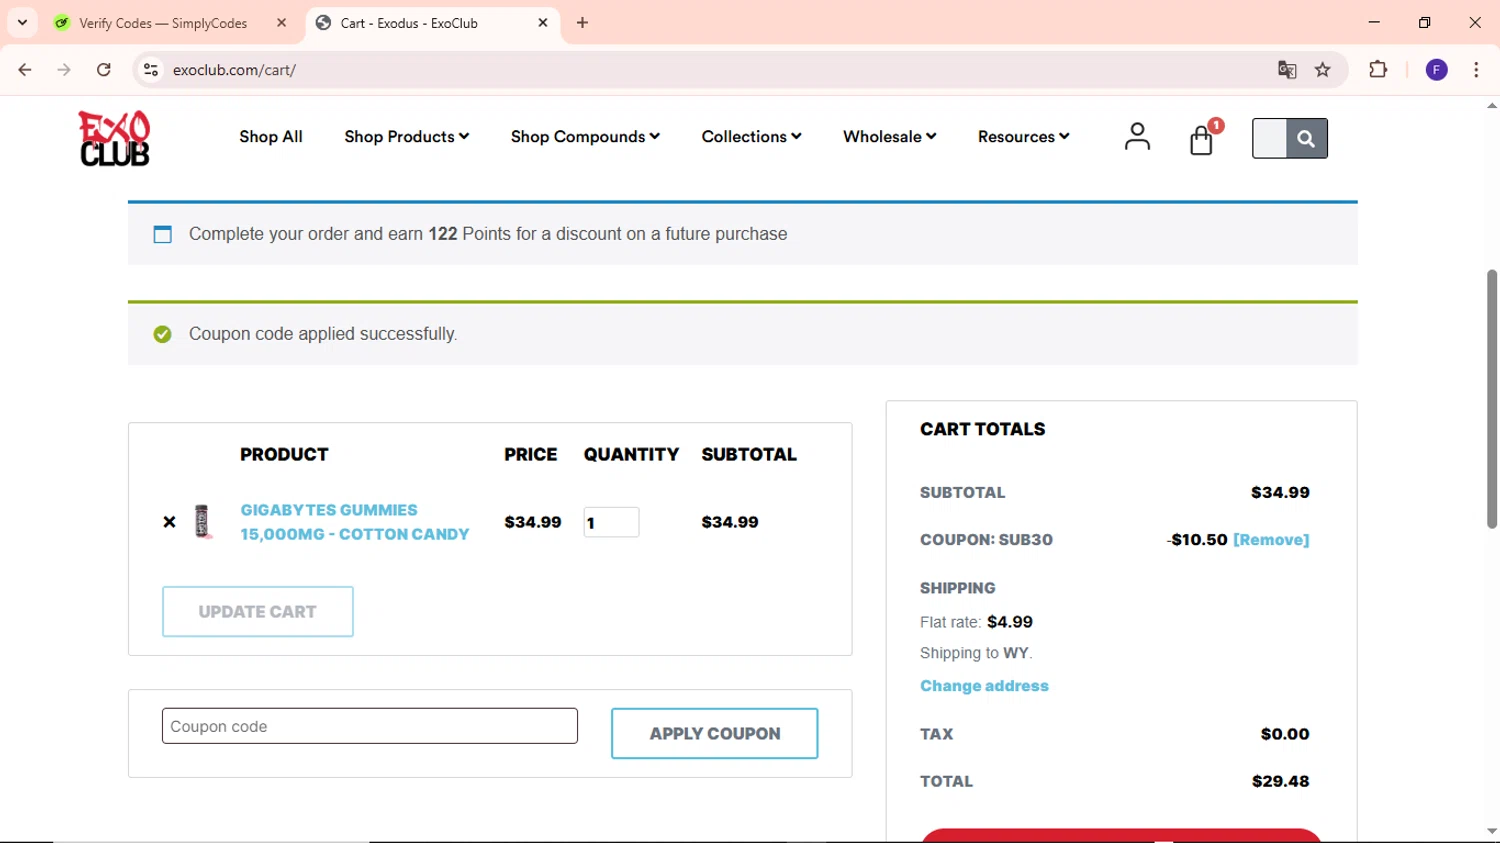This screenshot has width=1500, height=843.
Task: Open the account user icon
Action: [x=1137, y=137]
